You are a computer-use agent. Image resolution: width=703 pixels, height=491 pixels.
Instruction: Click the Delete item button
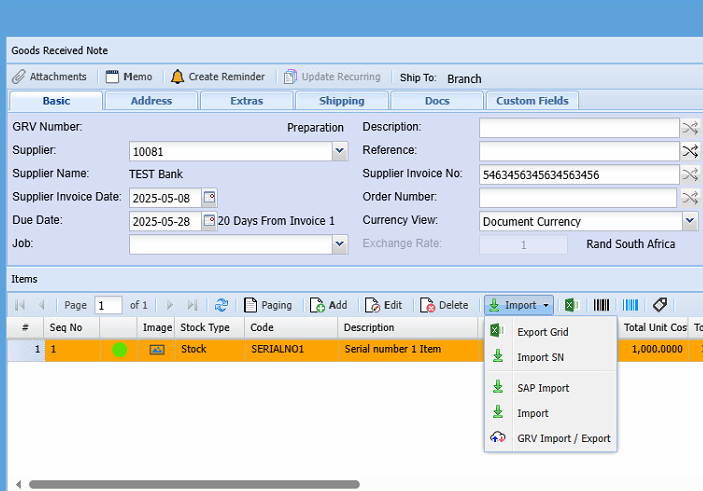pyautogui.click(x=444, y=305)
